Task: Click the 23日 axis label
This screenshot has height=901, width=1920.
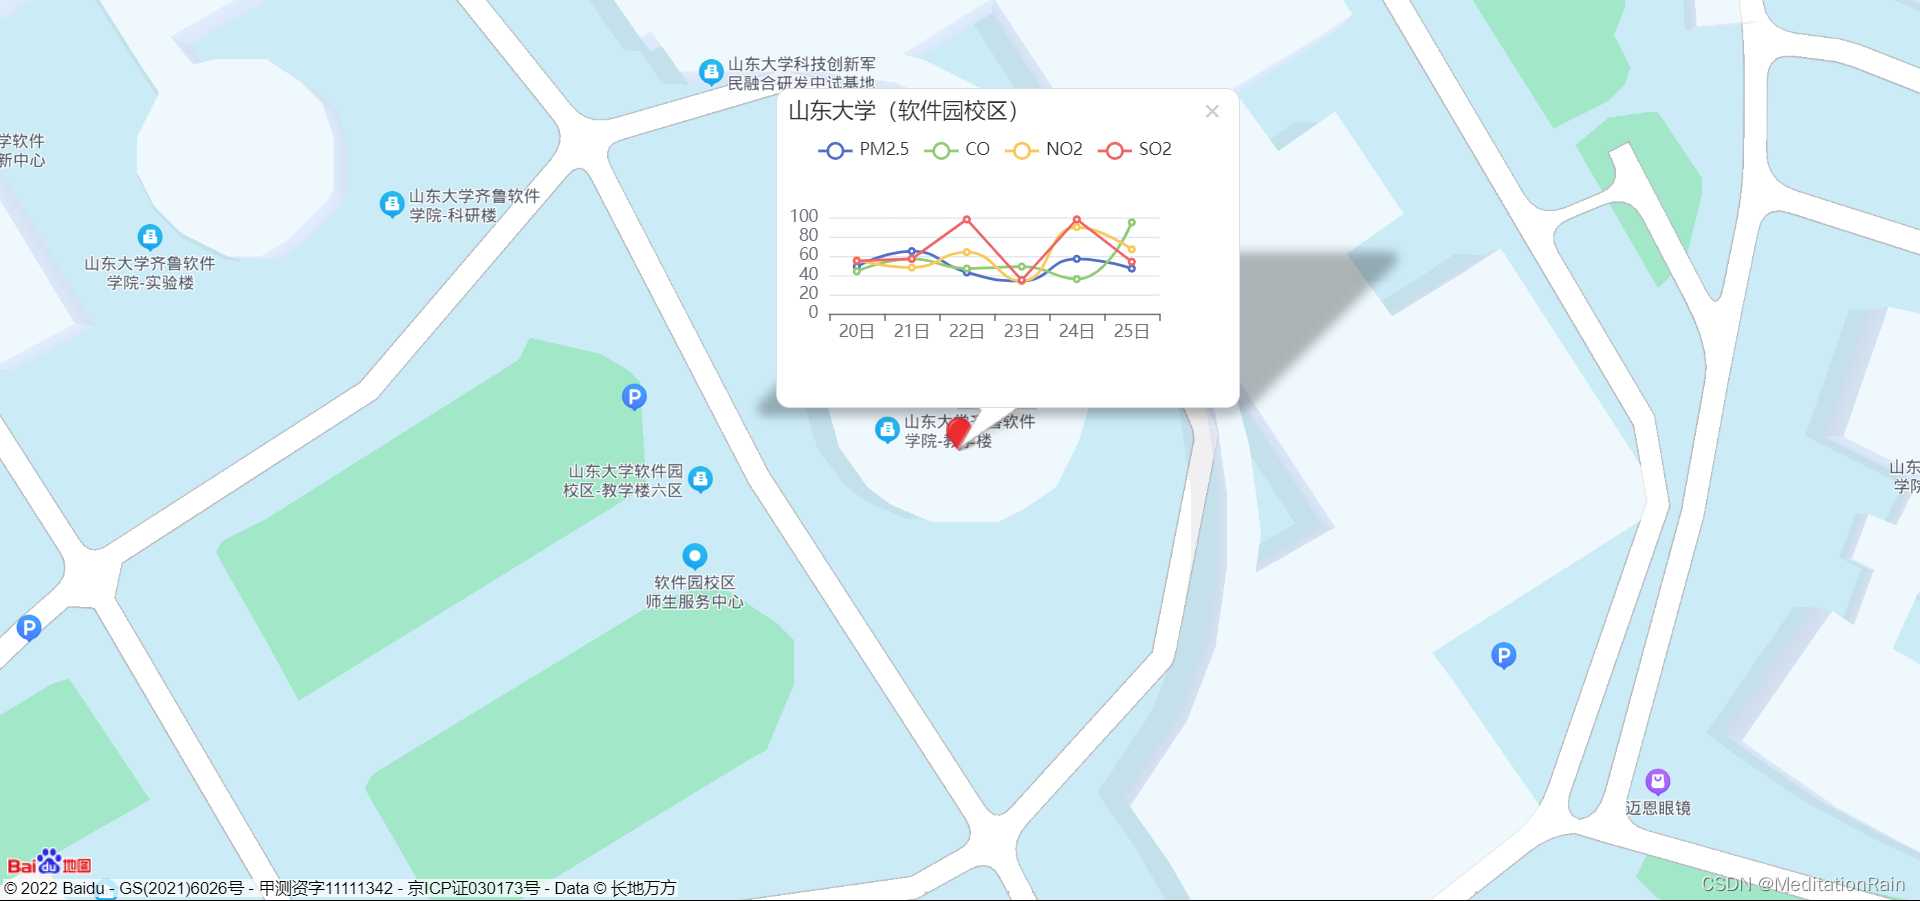Action: pyautogui.click(x=1022, y=331)
